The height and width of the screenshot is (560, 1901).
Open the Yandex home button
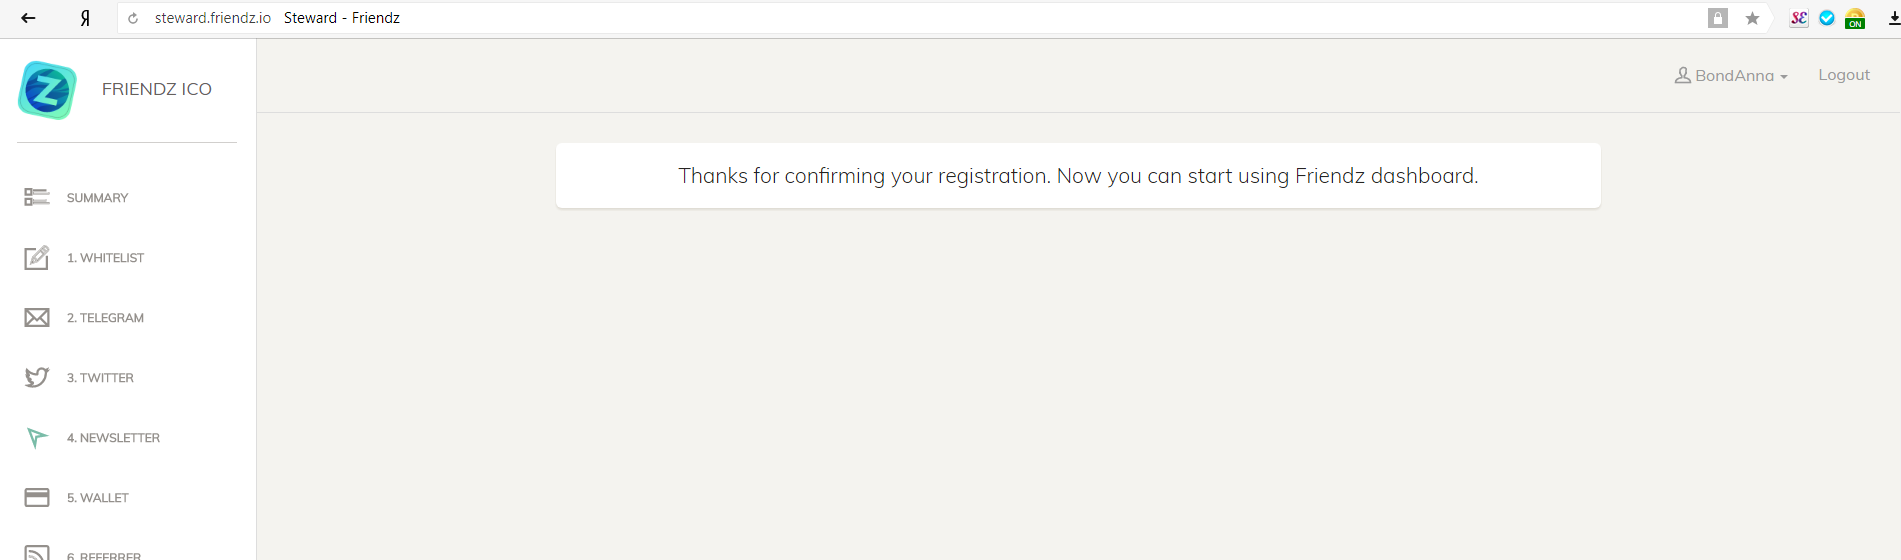[85, 18]
